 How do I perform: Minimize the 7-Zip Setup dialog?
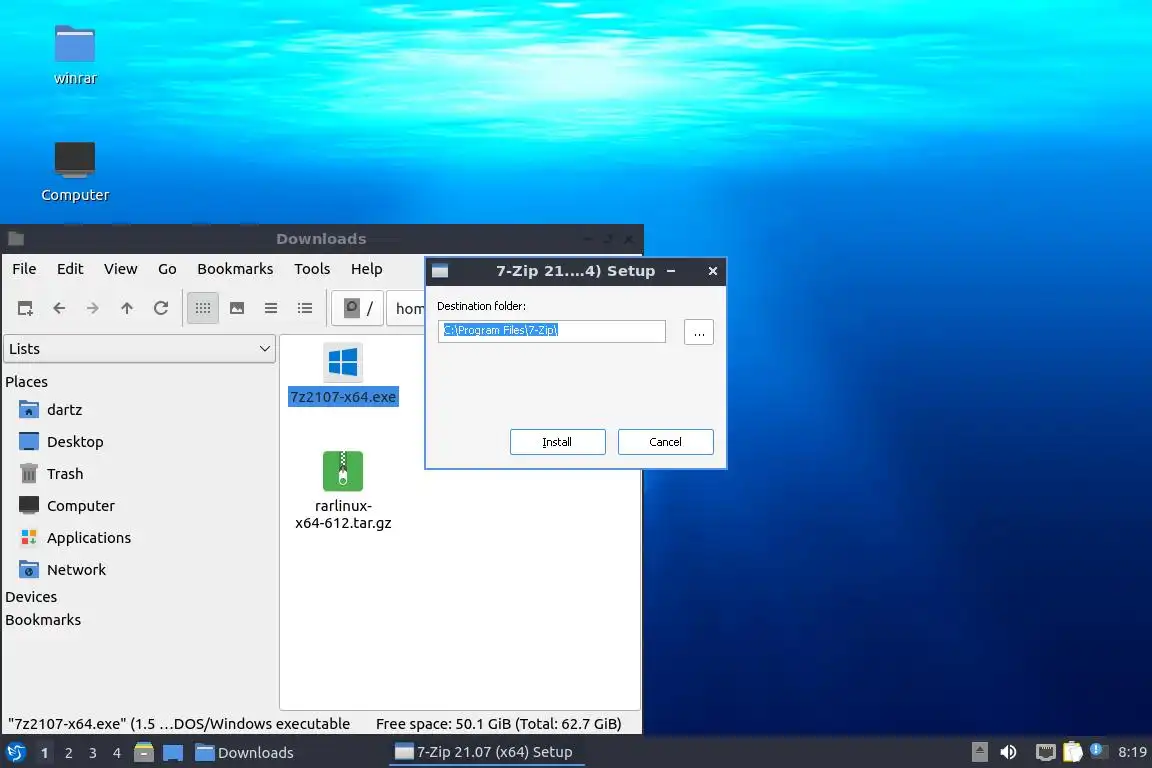tap(671, 270)
